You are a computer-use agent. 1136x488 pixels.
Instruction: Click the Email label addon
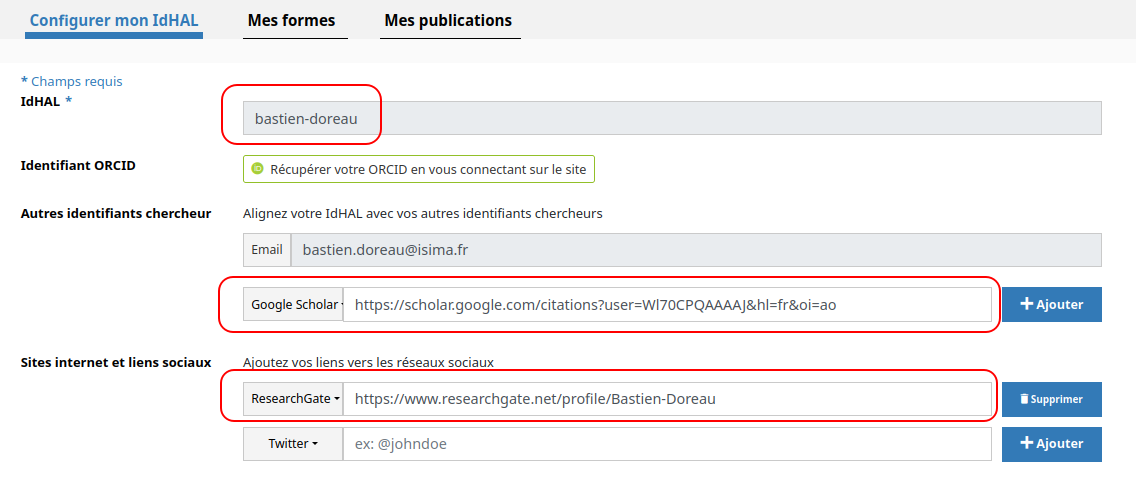click(x=267, y=250)
